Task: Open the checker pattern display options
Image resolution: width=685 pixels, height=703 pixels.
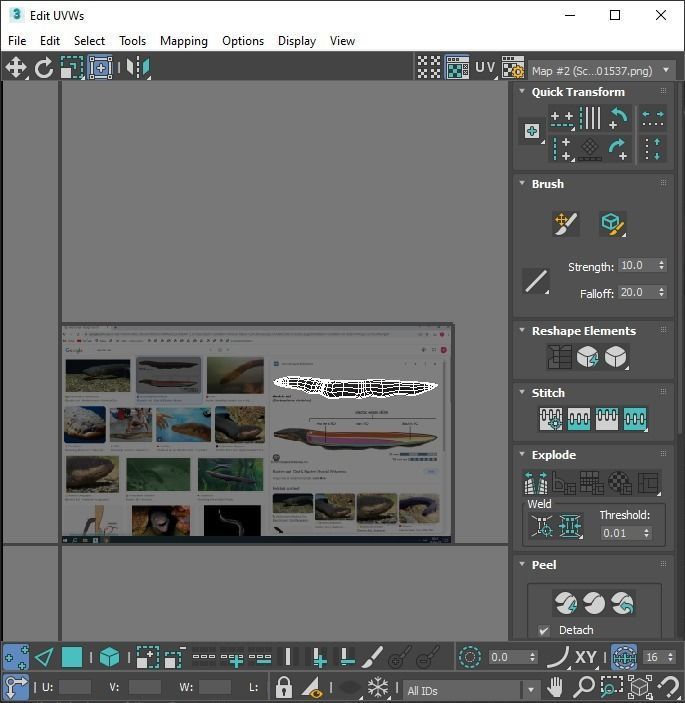Action: point(429,67)
